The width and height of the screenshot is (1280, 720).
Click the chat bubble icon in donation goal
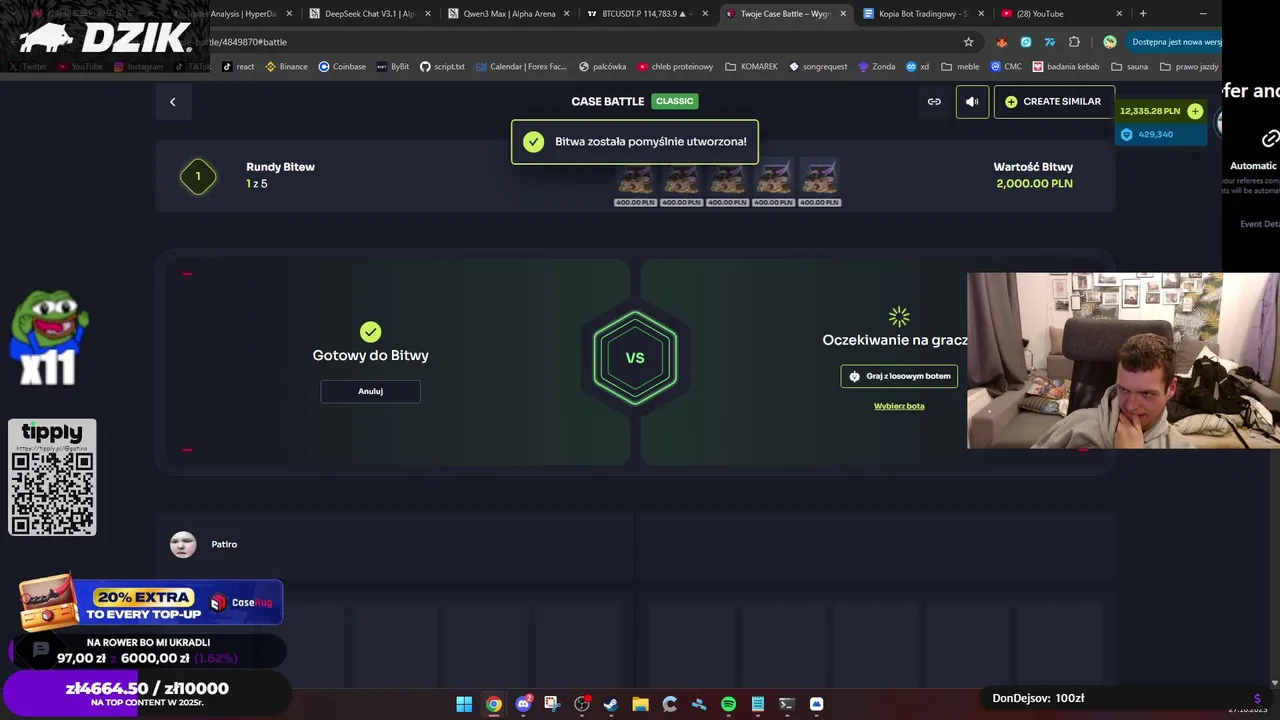(41, 650)
